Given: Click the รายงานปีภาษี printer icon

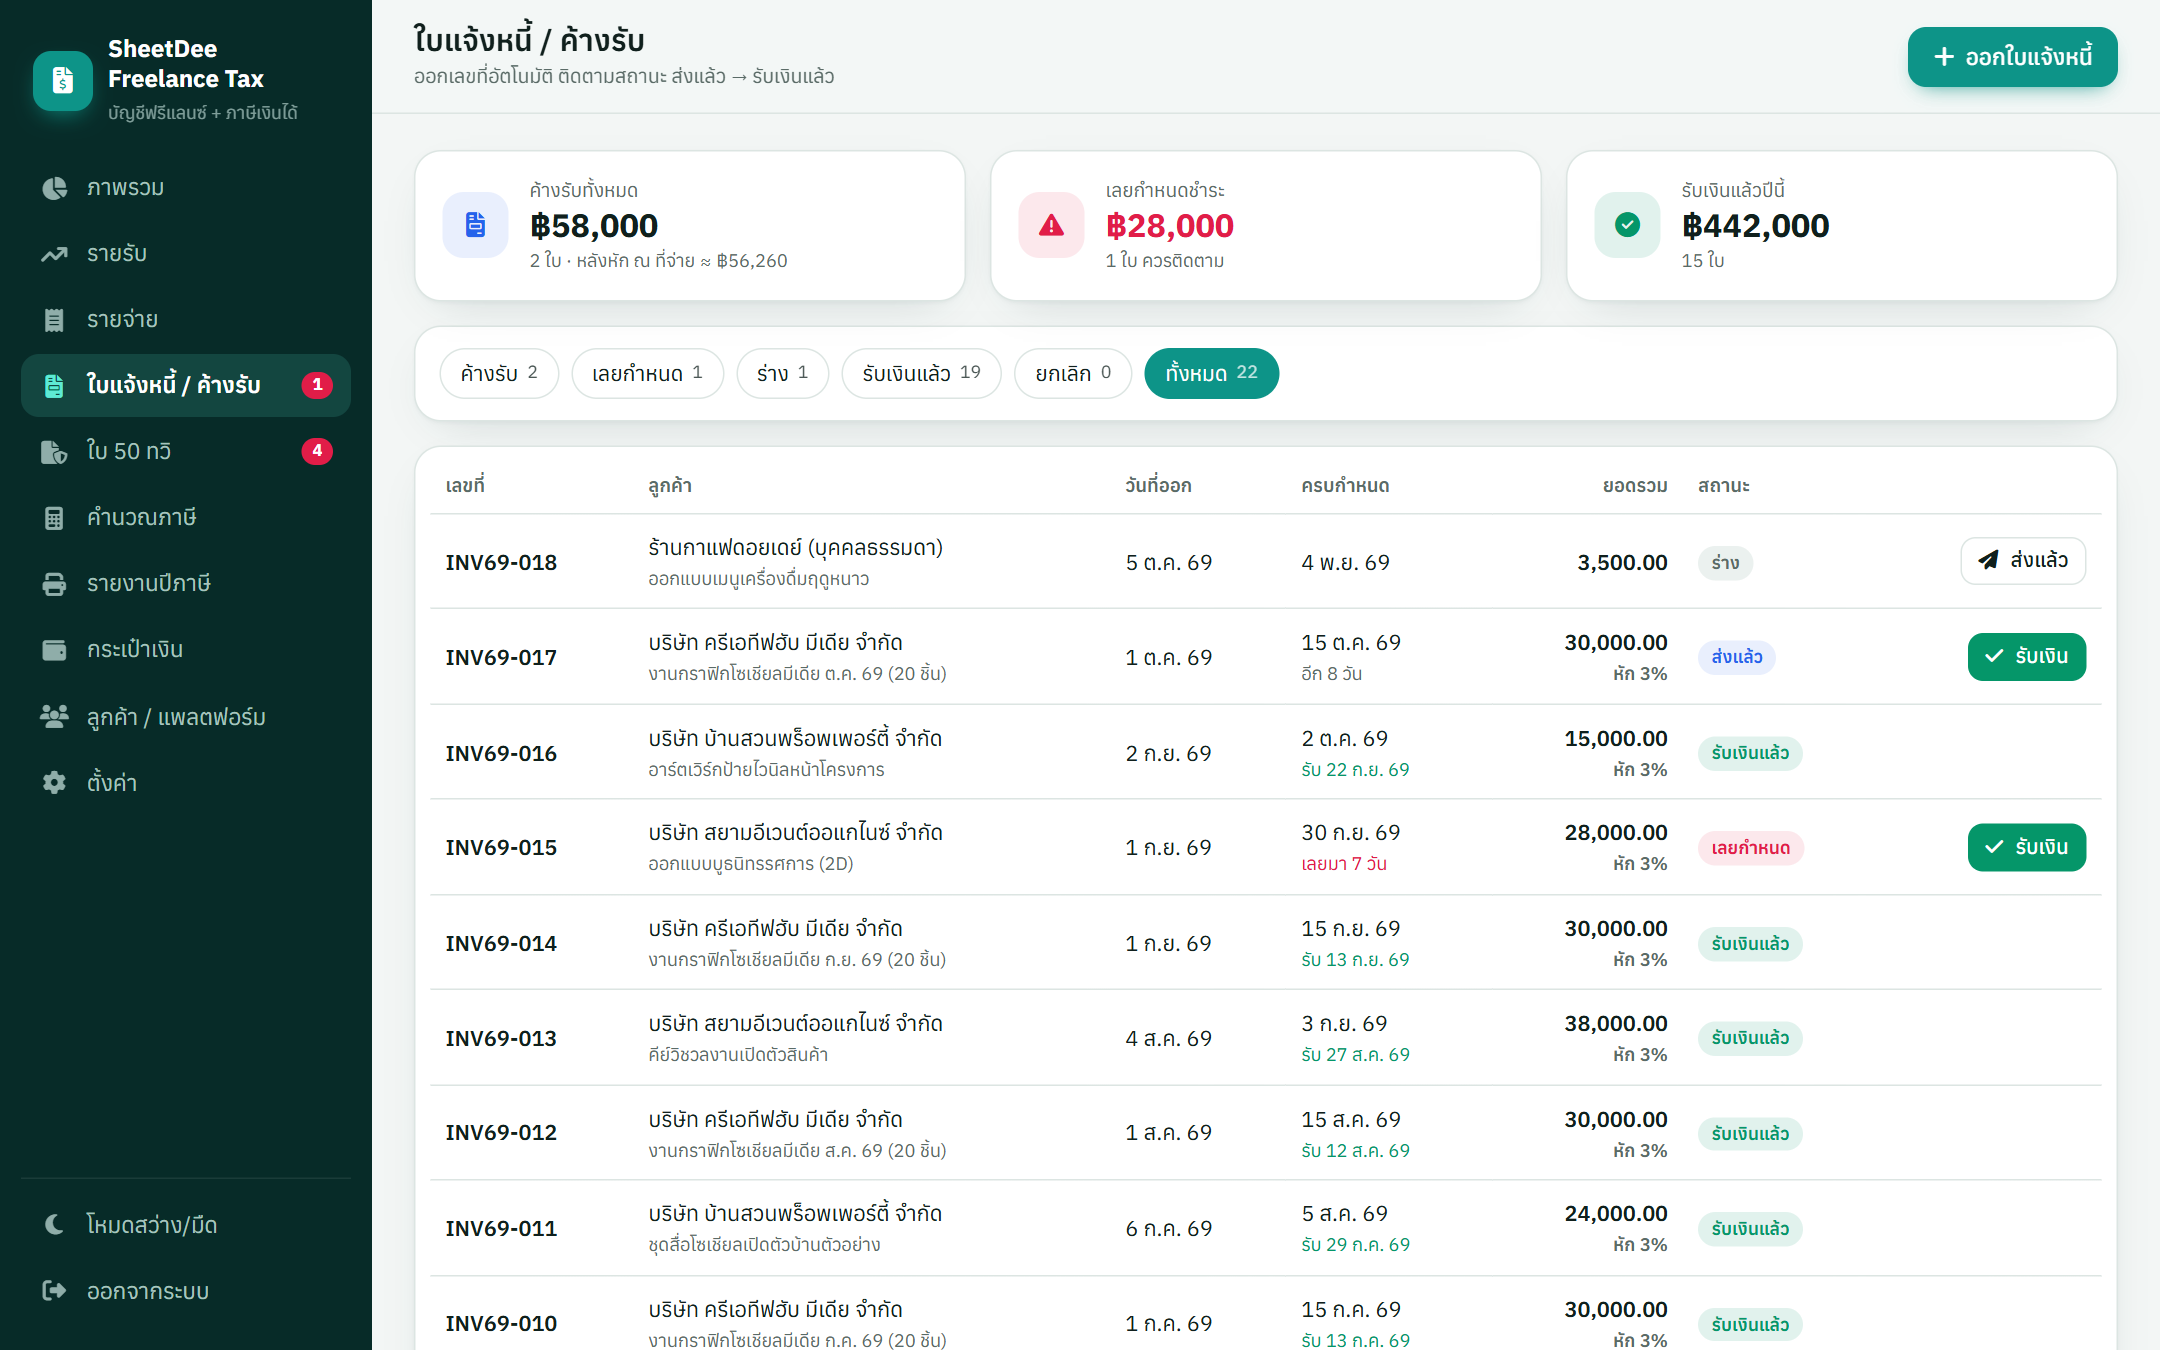Looking at the screenshot, I should point(54,584).
